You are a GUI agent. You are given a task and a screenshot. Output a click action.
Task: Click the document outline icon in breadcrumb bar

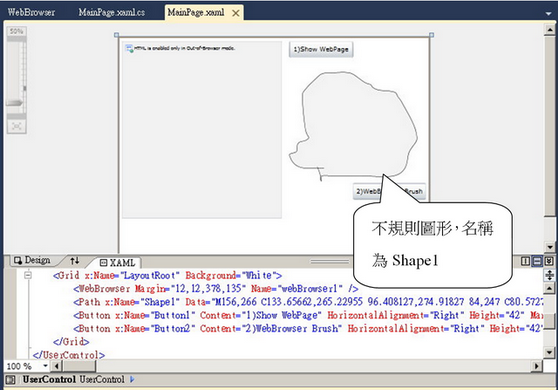click(x=11, y=380)
